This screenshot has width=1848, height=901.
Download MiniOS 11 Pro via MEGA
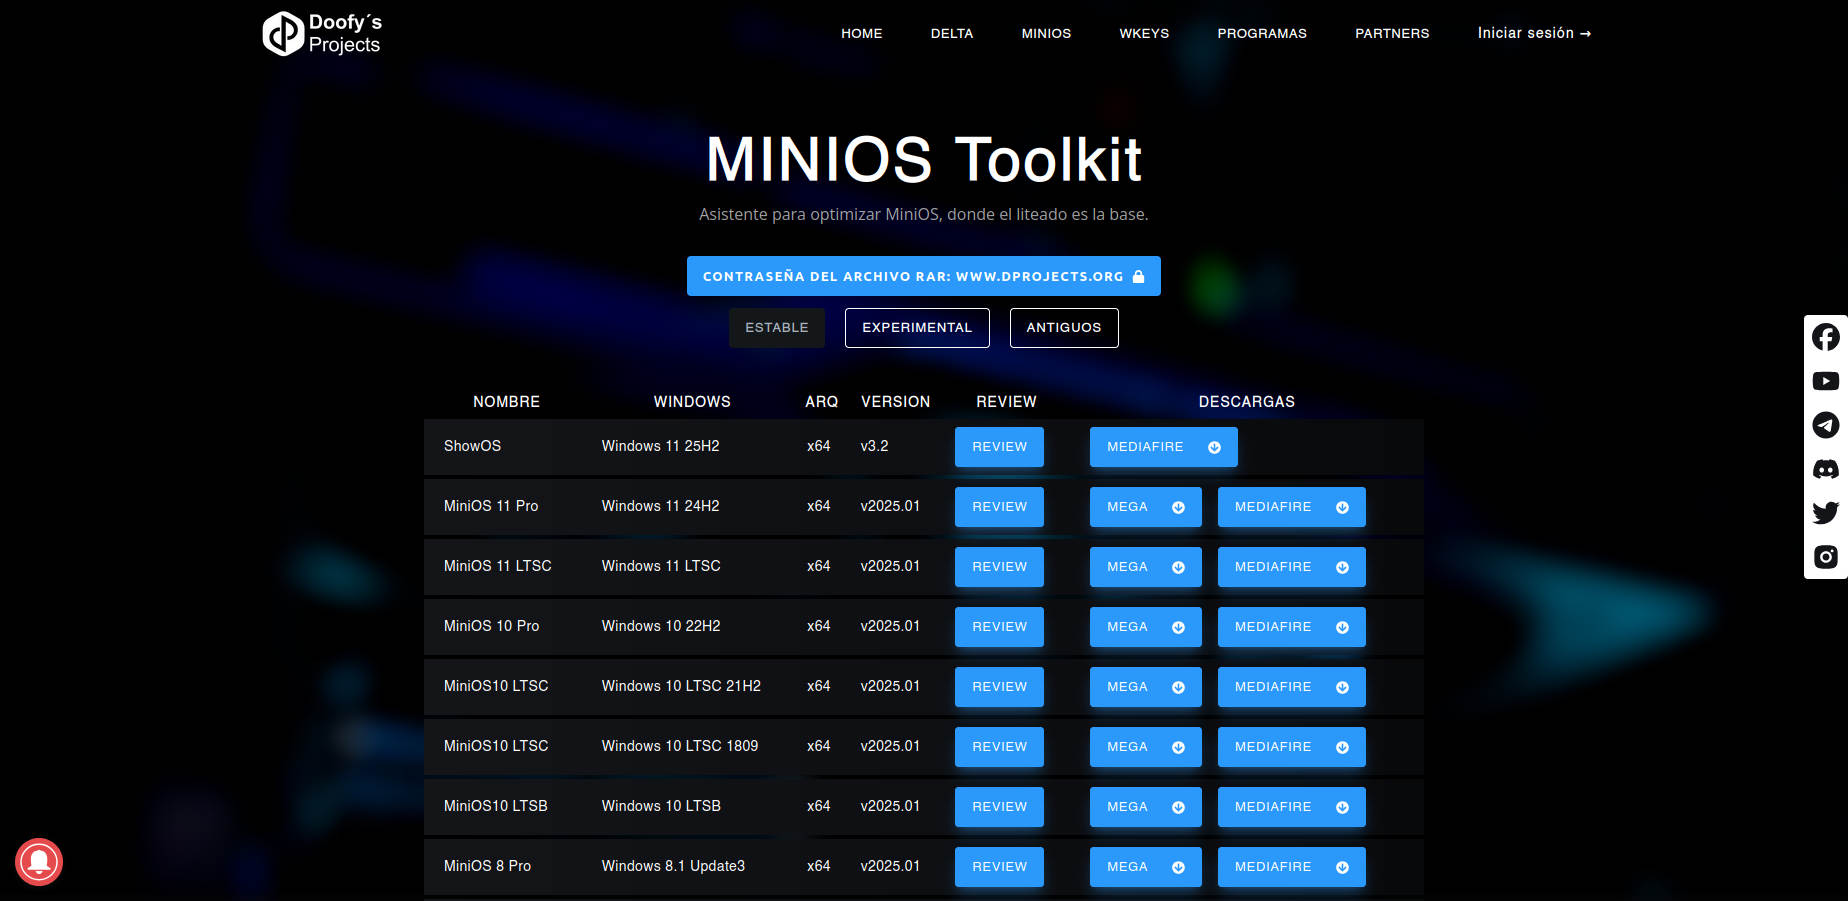(1145, 507)
